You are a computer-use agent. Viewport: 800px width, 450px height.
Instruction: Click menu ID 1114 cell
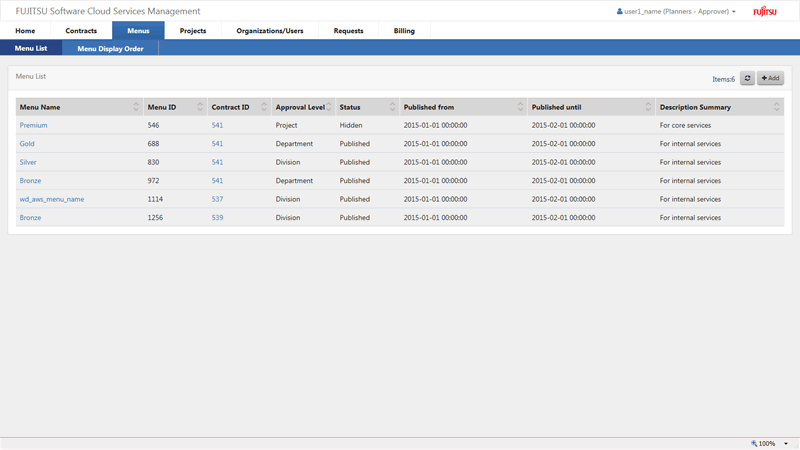(x=155, y=199)
